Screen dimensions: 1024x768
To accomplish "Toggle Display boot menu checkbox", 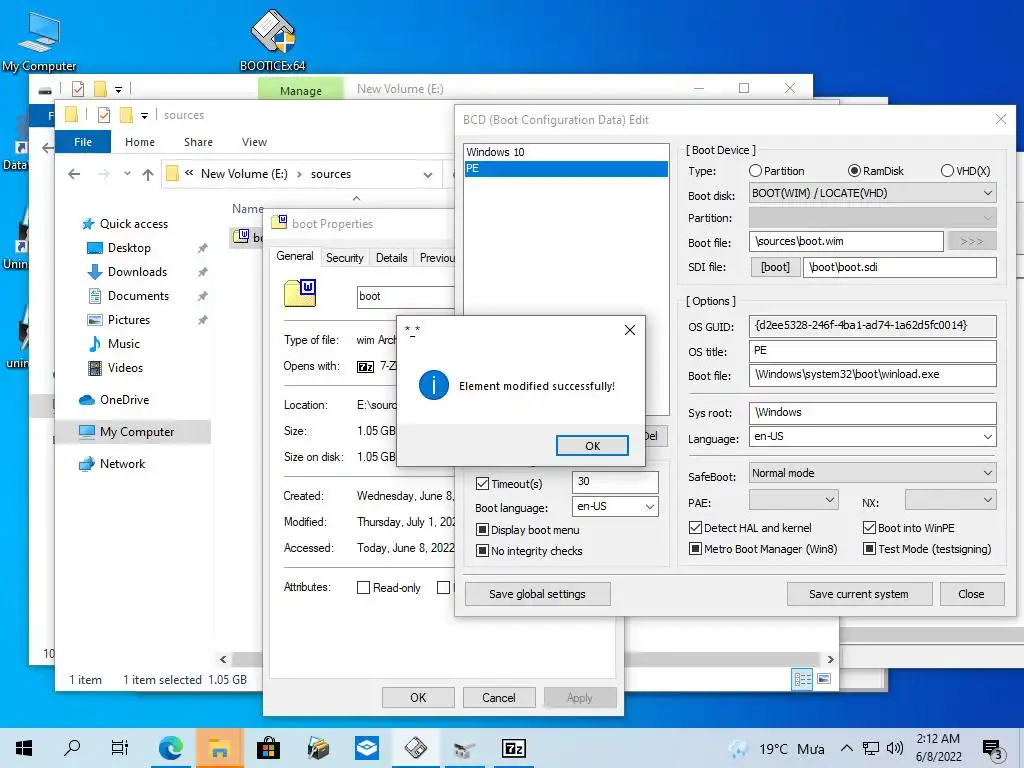I will pos(483,530).
